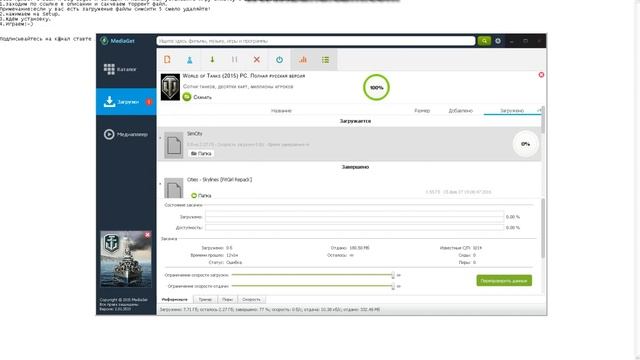Click the add torrent file toolbar icon
Image resolution: width=640 pixels, height=360 pixels.
[167, 60]
